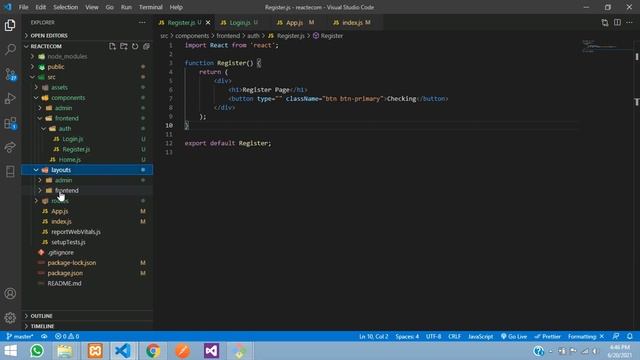The height and width of the screenshot is (360, 640).
Task: Open the Selection menu
Action: coord(65,7)
